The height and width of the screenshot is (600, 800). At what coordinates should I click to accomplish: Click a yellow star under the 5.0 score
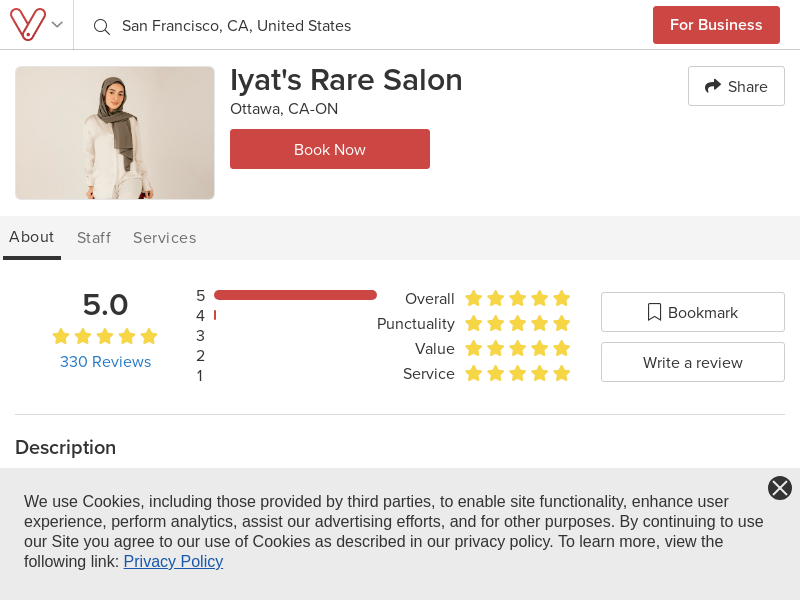[x=105, y=337]
